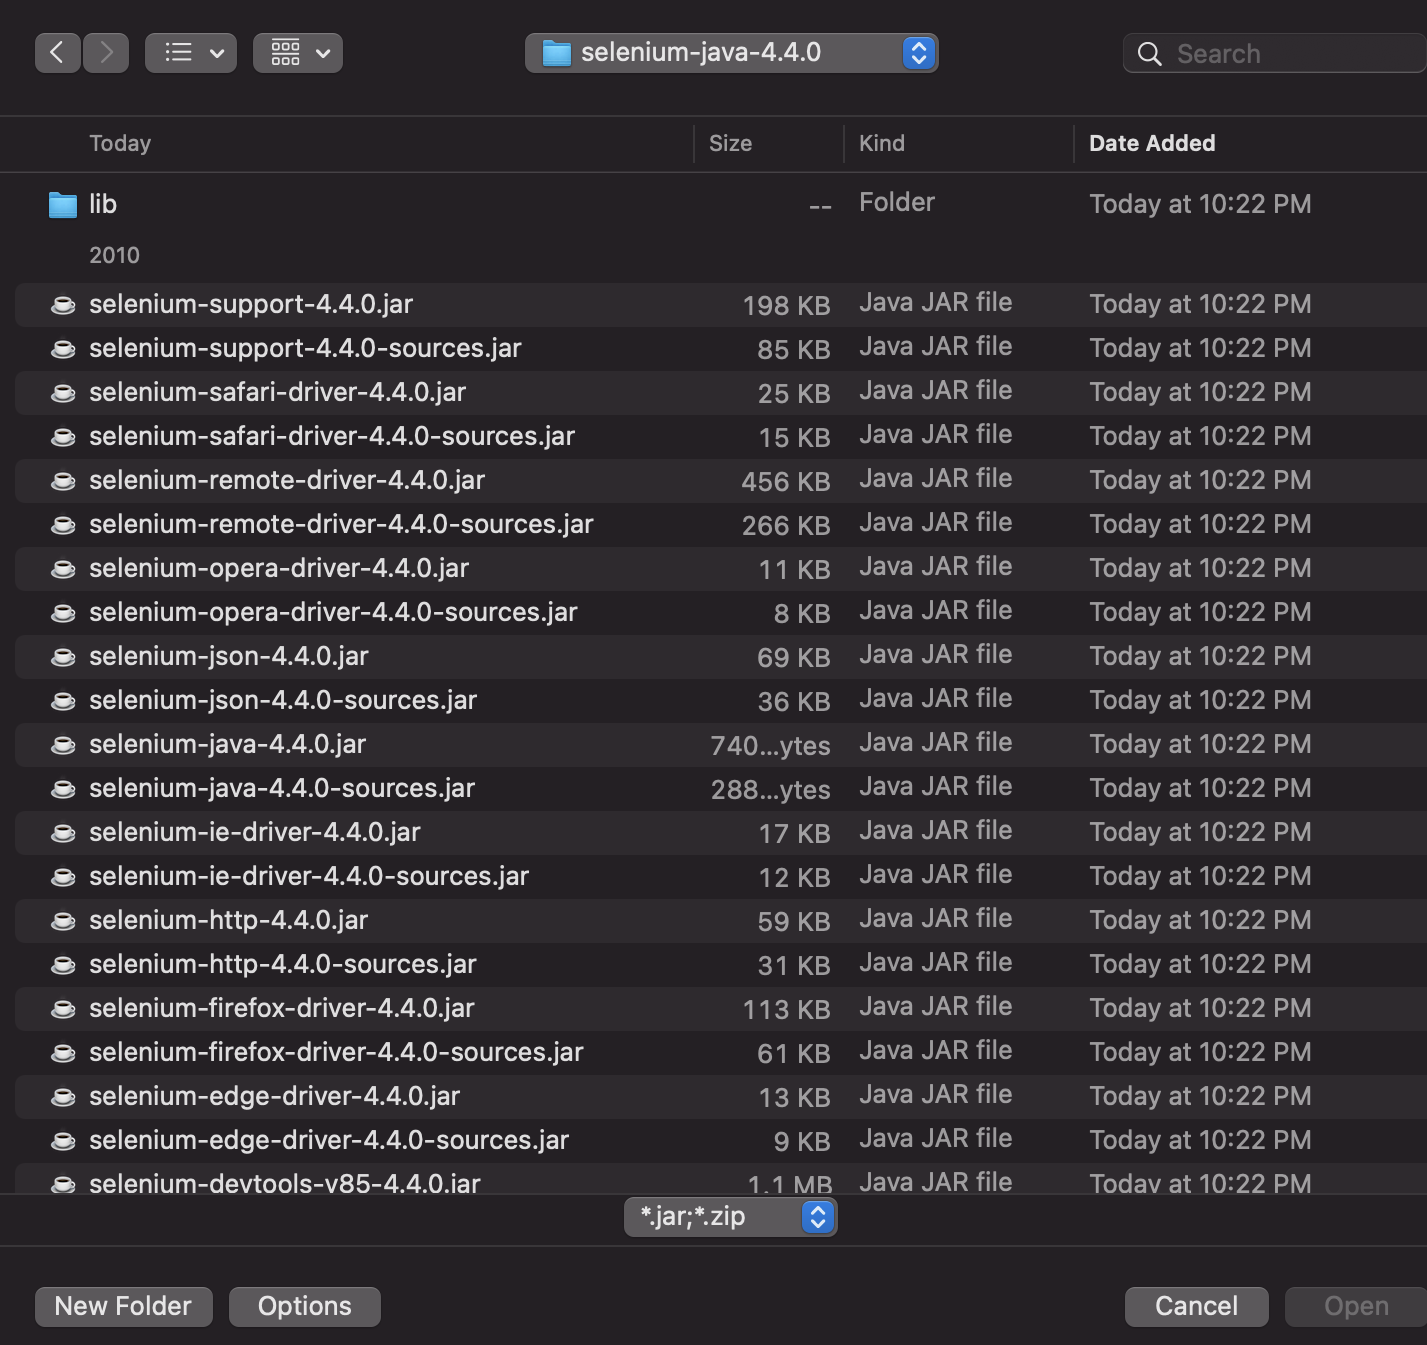Click the jar icon of selenium-edge-driver-4.4.0.jar
Viewport: 1427px width, 1345px height.
pyautogui.click(x=63, y=1097)
